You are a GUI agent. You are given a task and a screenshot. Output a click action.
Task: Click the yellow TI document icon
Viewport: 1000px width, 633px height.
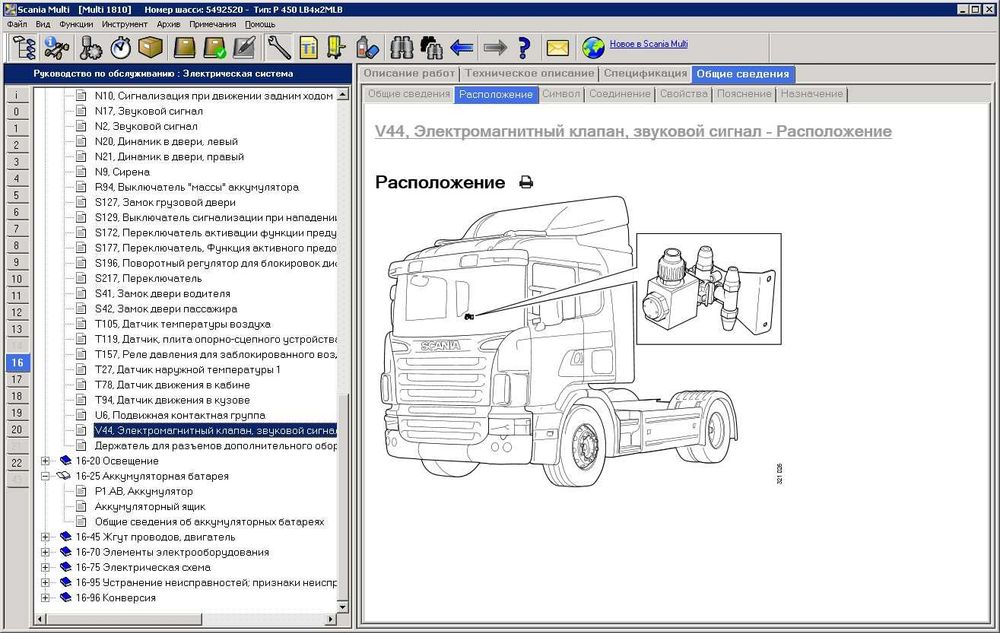pos(309,47)
